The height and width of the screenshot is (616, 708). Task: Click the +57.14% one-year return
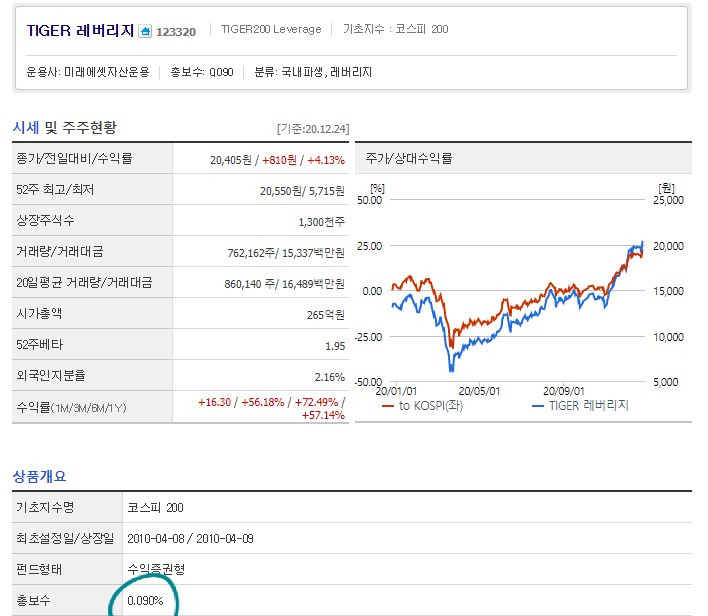(323, 415)
